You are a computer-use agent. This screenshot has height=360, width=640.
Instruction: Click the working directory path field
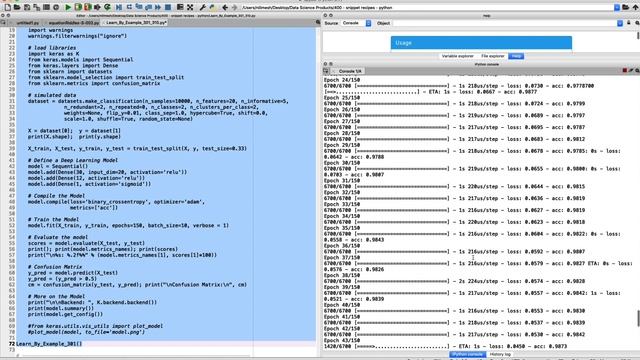427,7
